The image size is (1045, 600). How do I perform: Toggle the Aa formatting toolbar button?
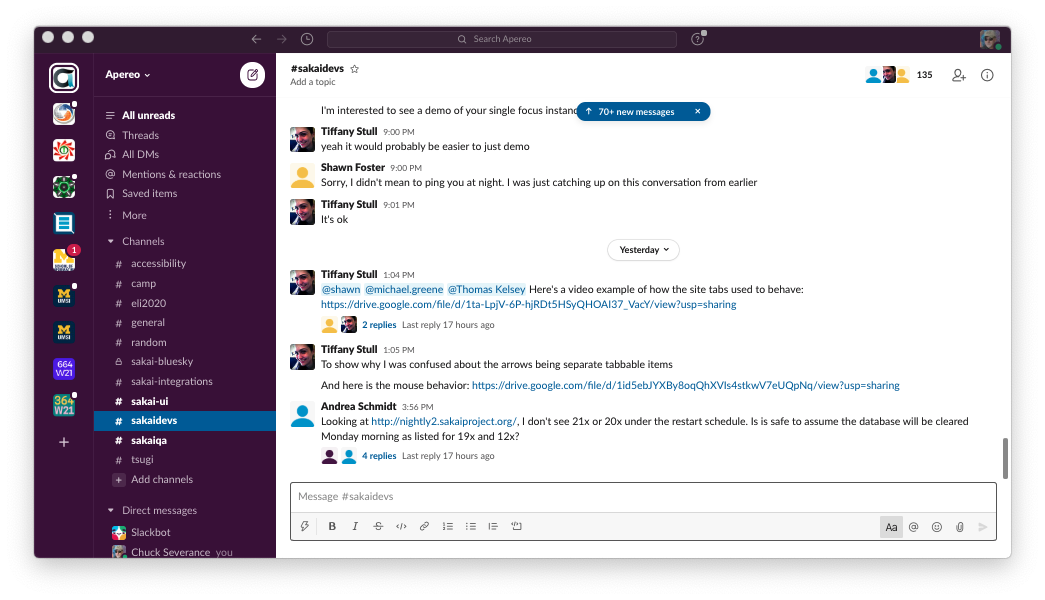click(891, 526)
